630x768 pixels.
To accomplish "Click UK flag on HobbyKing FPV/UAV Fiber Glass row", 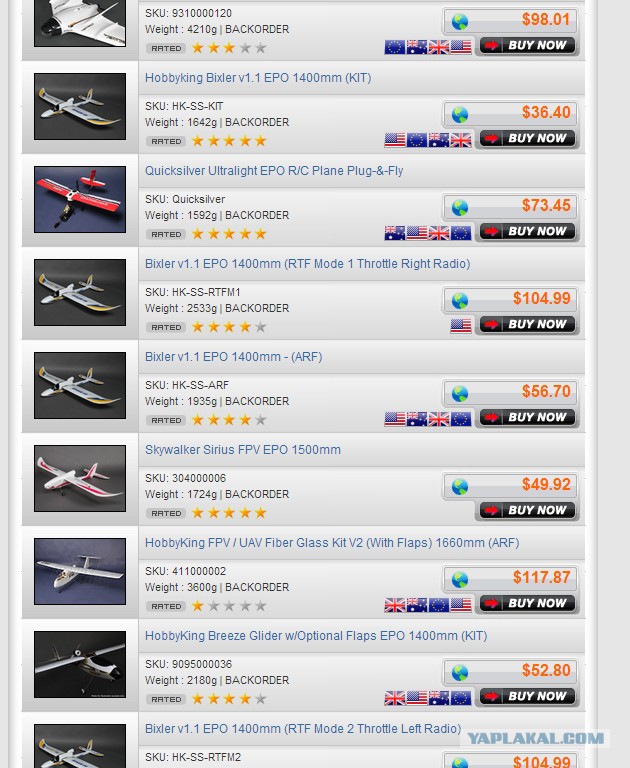I will click(395, 605).
